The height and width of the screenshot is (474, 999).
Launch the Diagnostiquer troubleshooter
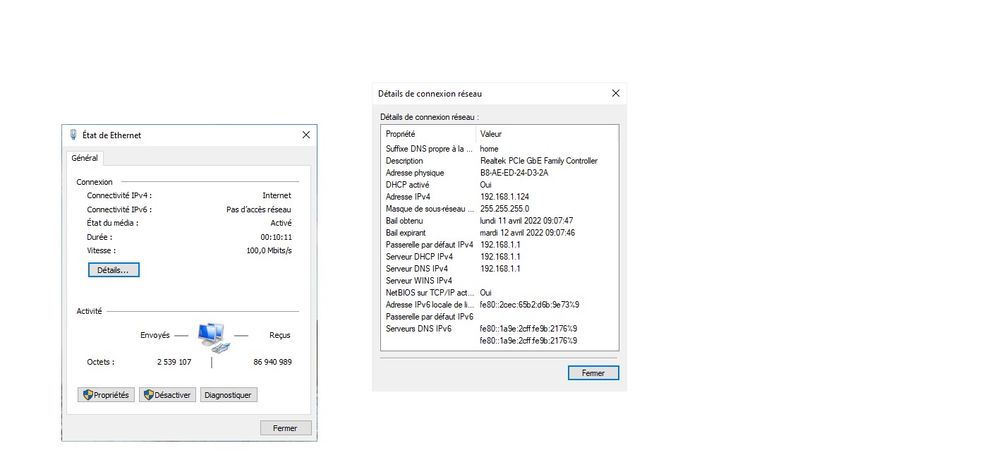click(x=228, y=395)
